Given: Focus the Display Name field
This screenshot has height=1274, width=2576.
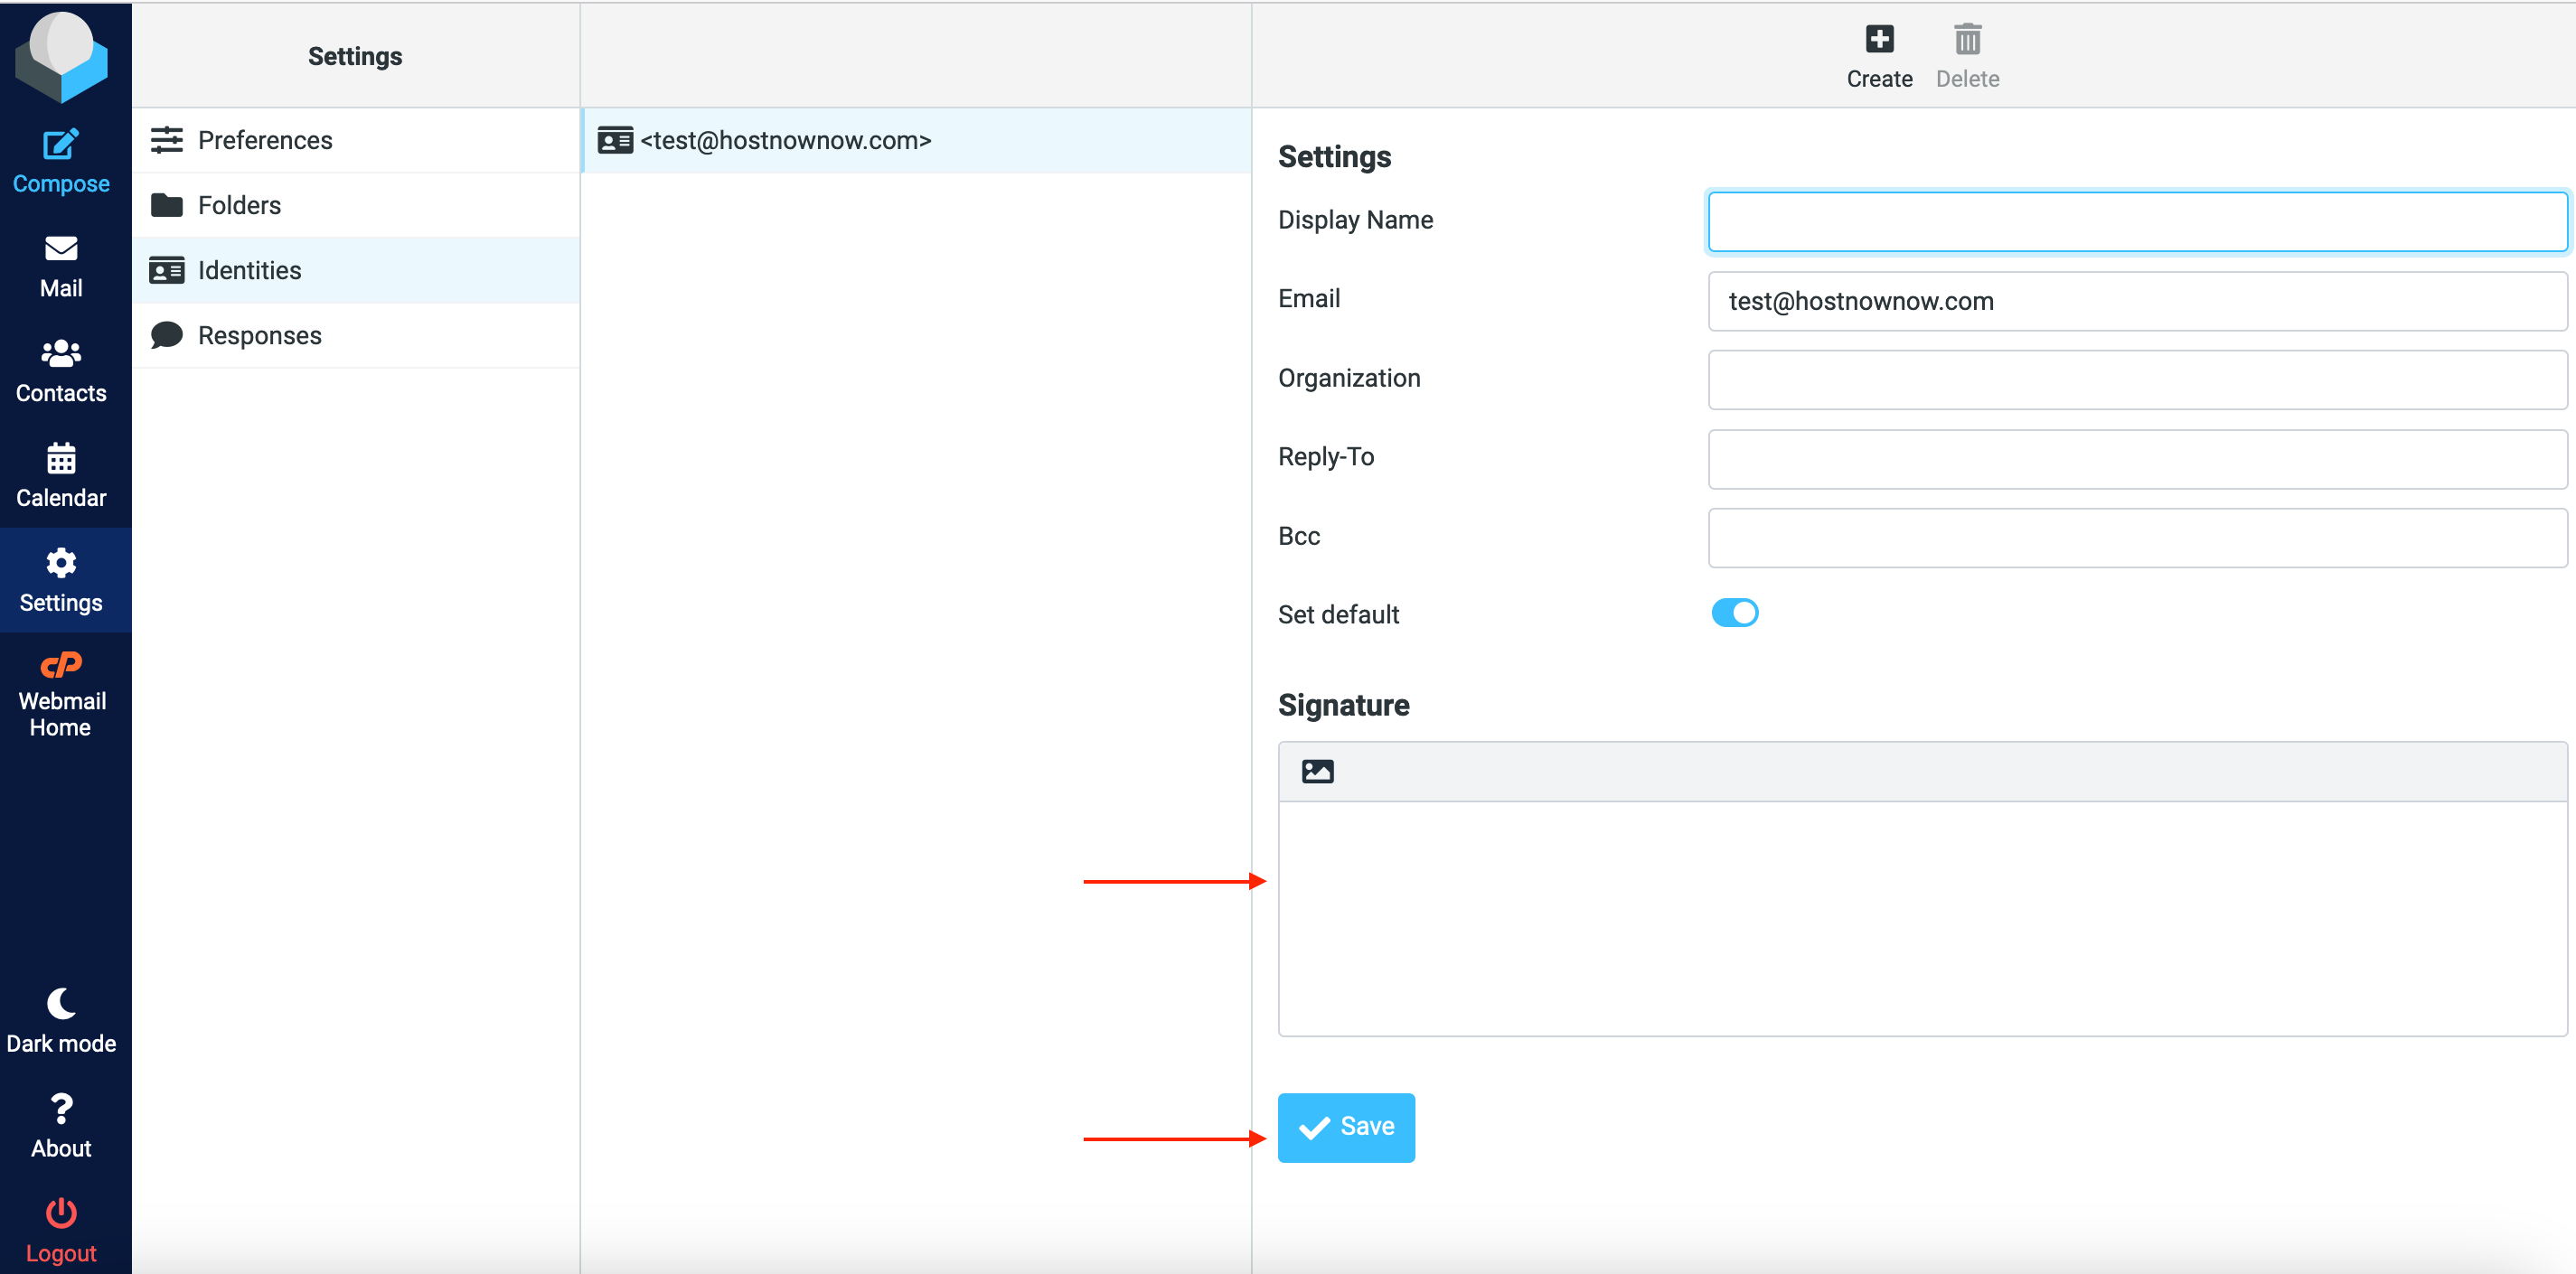Looking at the screenshot, I should 2137,221.
